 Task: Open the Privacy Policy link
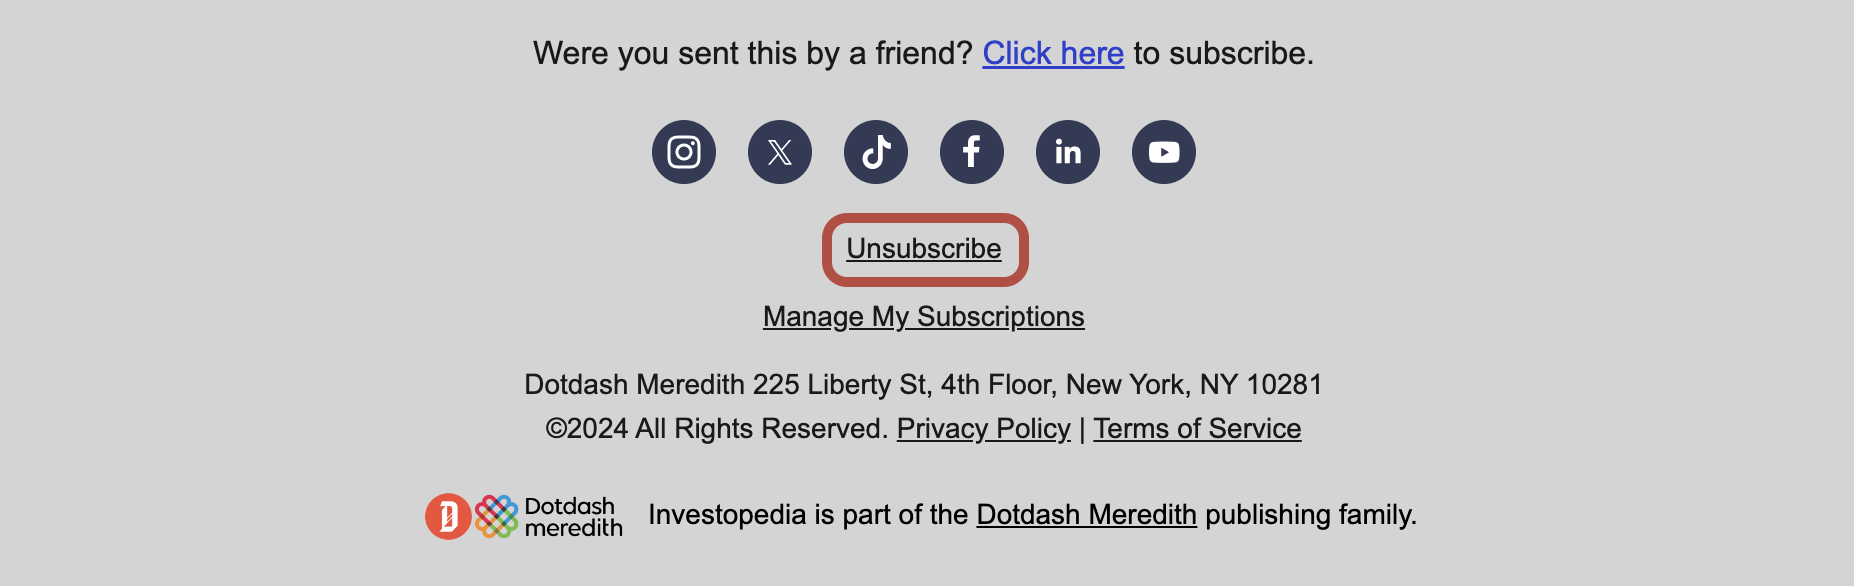(983, 429)
